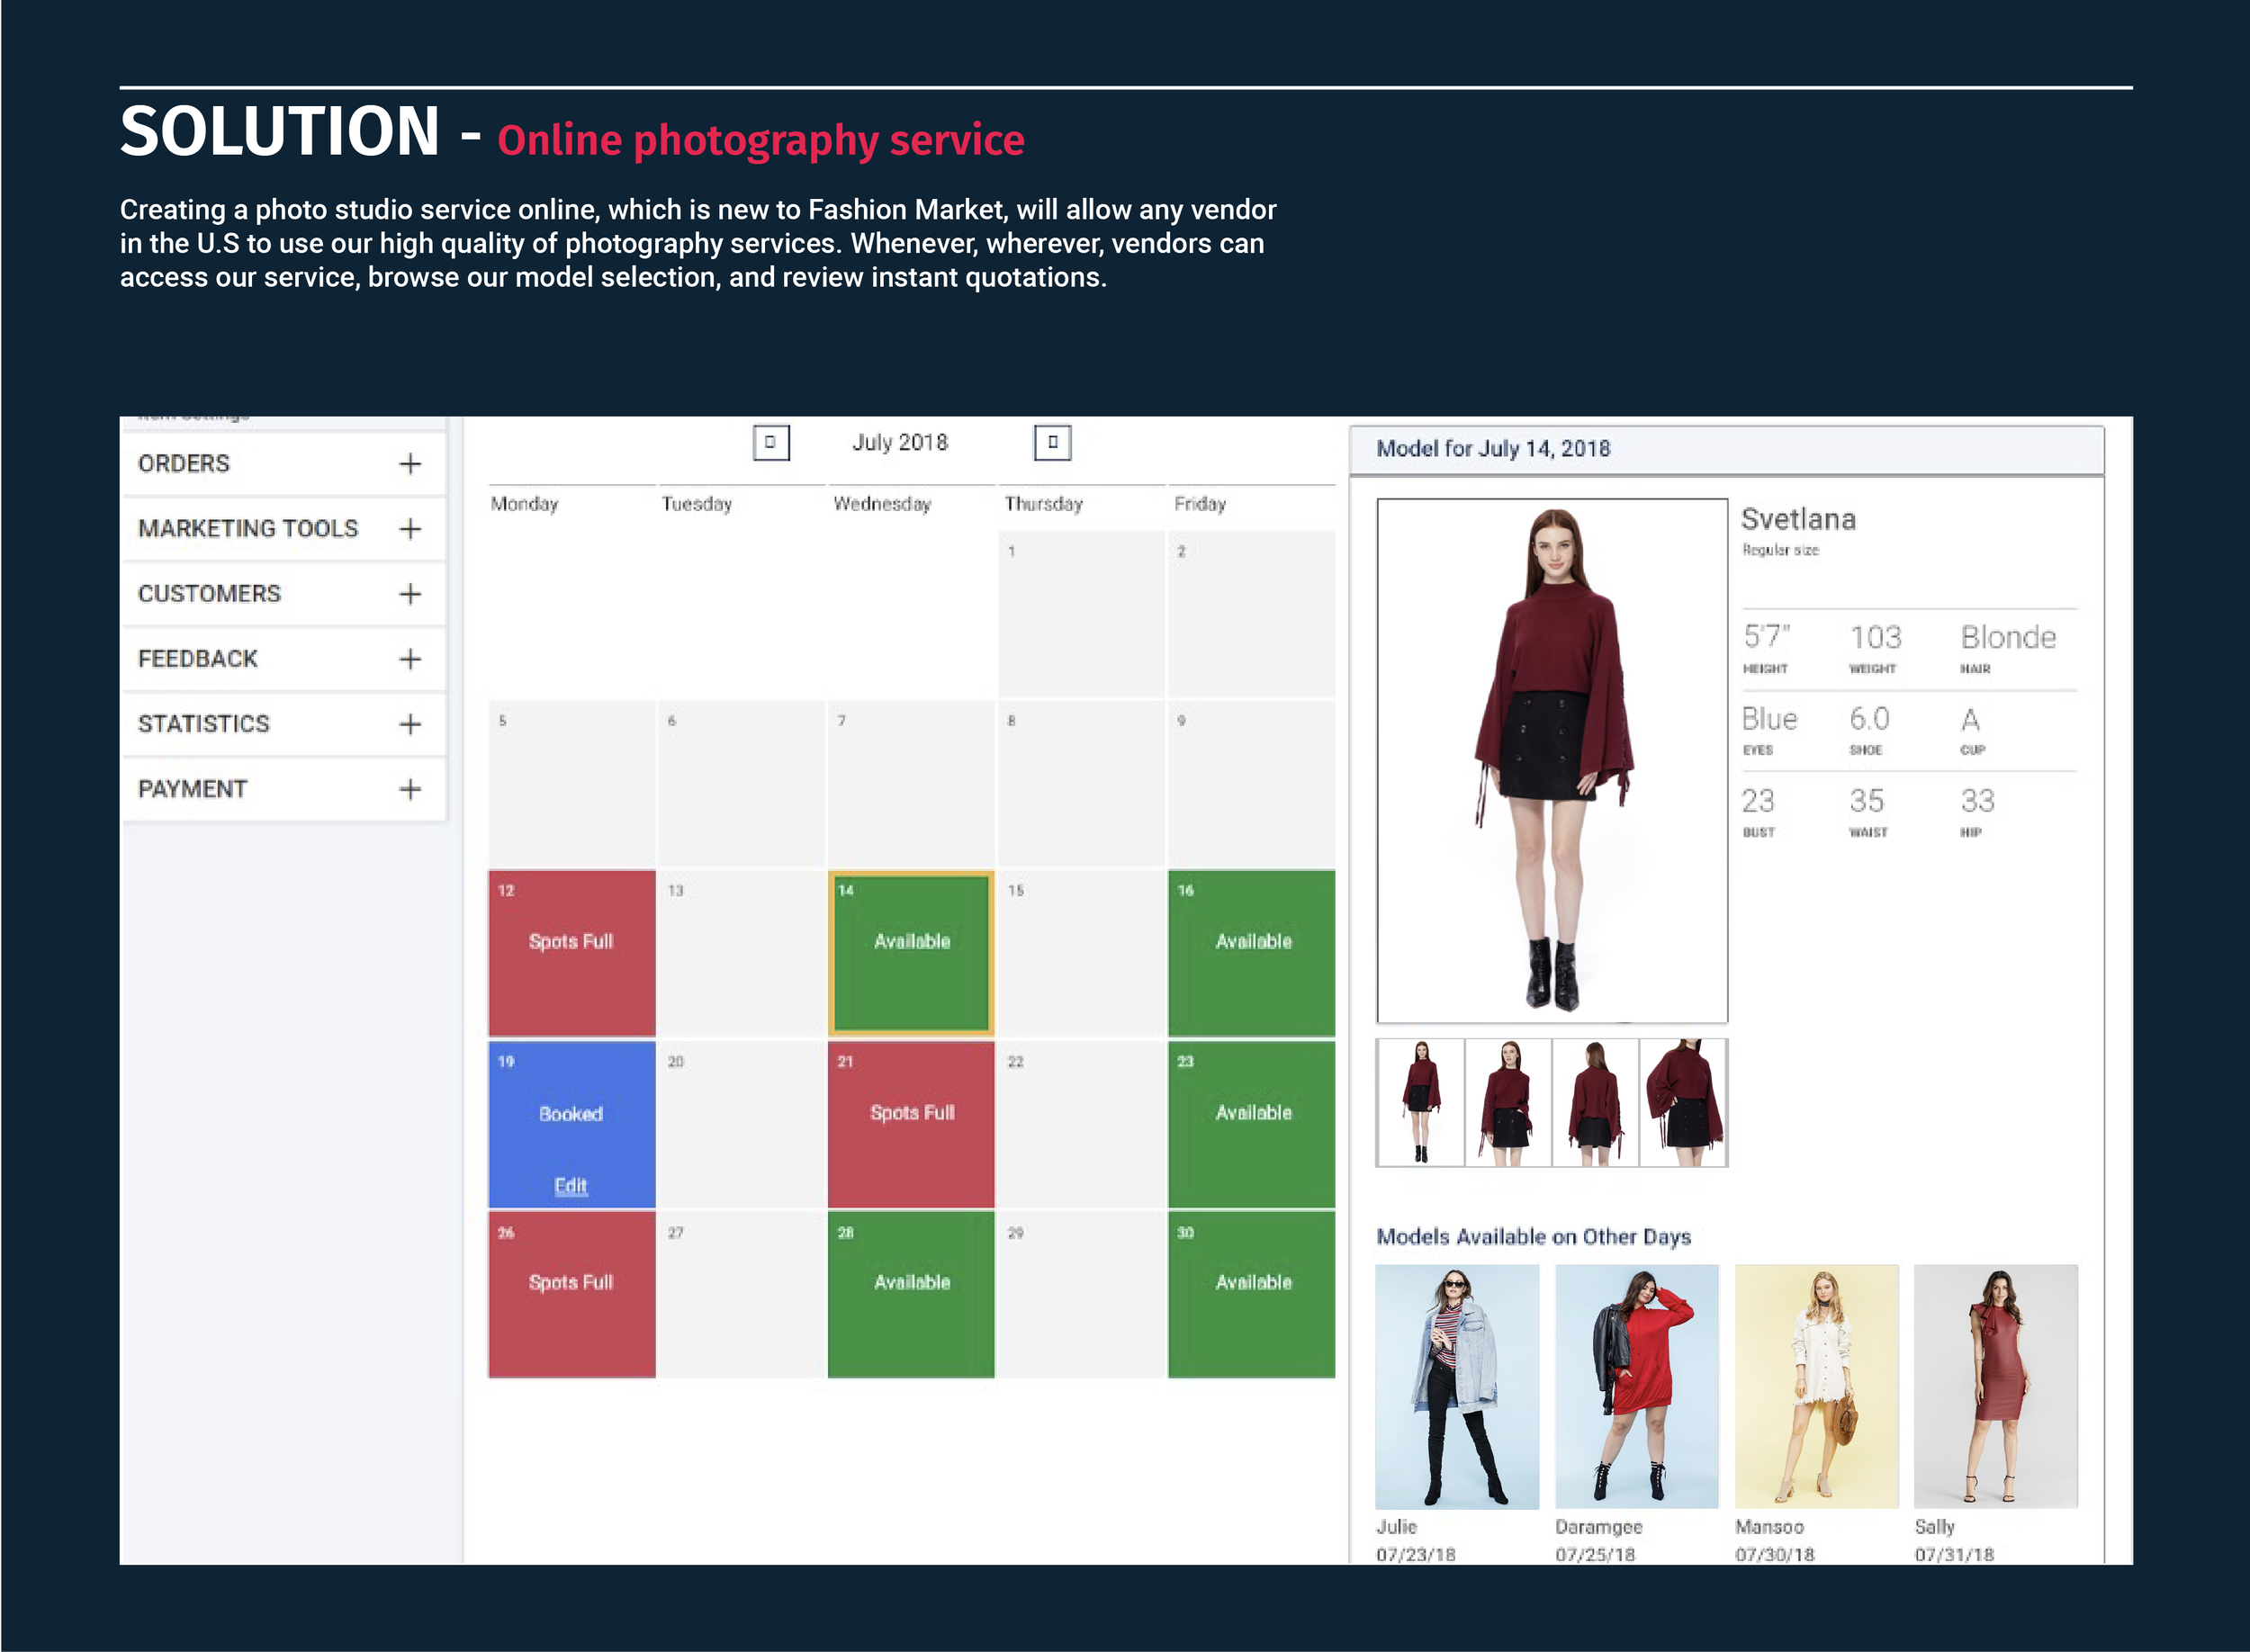The width and height of the screenshot is (2250, 1652).
Task: Expand the CUSTOMERS section plus icon
Action: point(410,594)
